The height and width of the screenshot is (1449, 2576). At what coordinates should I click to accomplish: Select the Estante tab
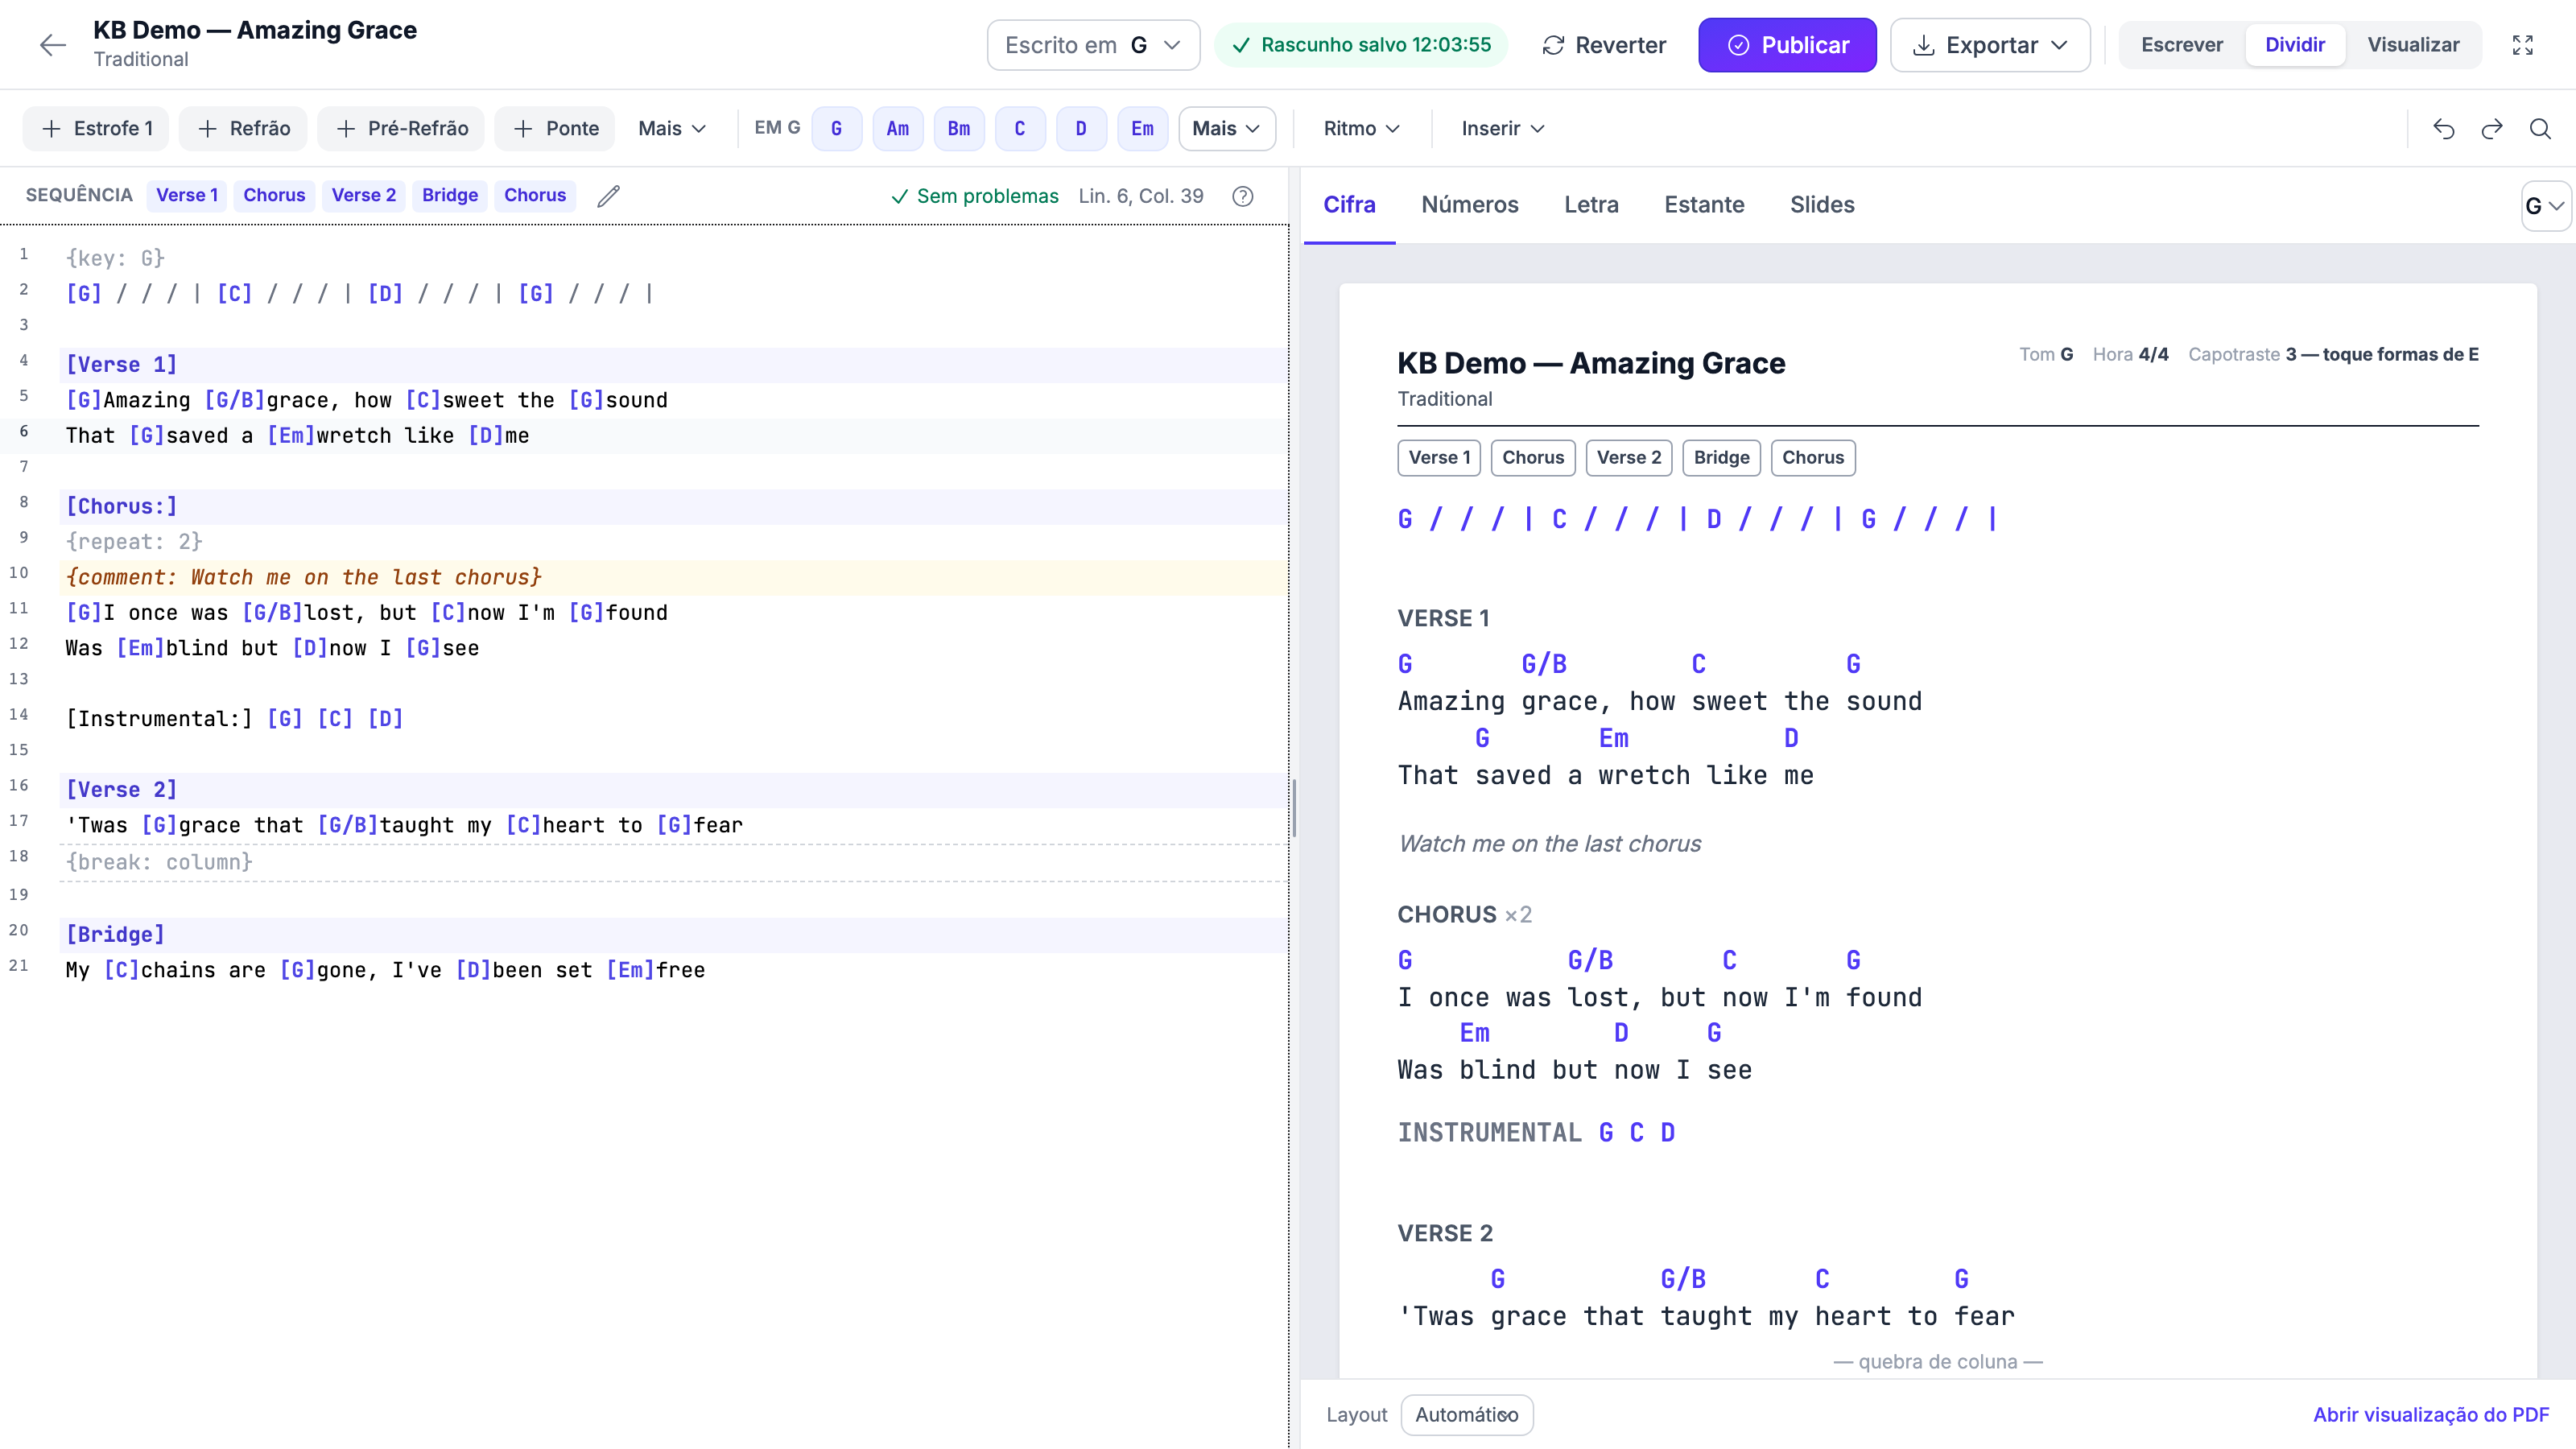click(1703, 205)
